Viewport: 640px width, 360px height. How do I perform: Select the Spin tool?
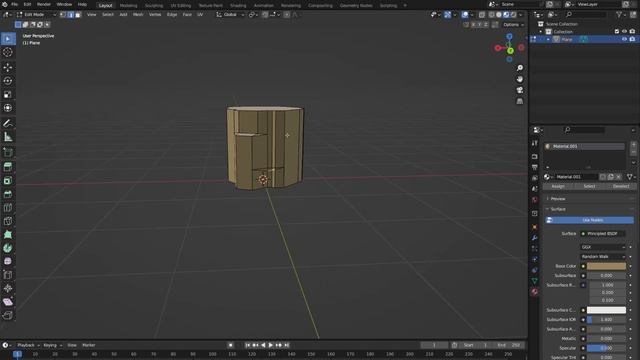[8, 248]
